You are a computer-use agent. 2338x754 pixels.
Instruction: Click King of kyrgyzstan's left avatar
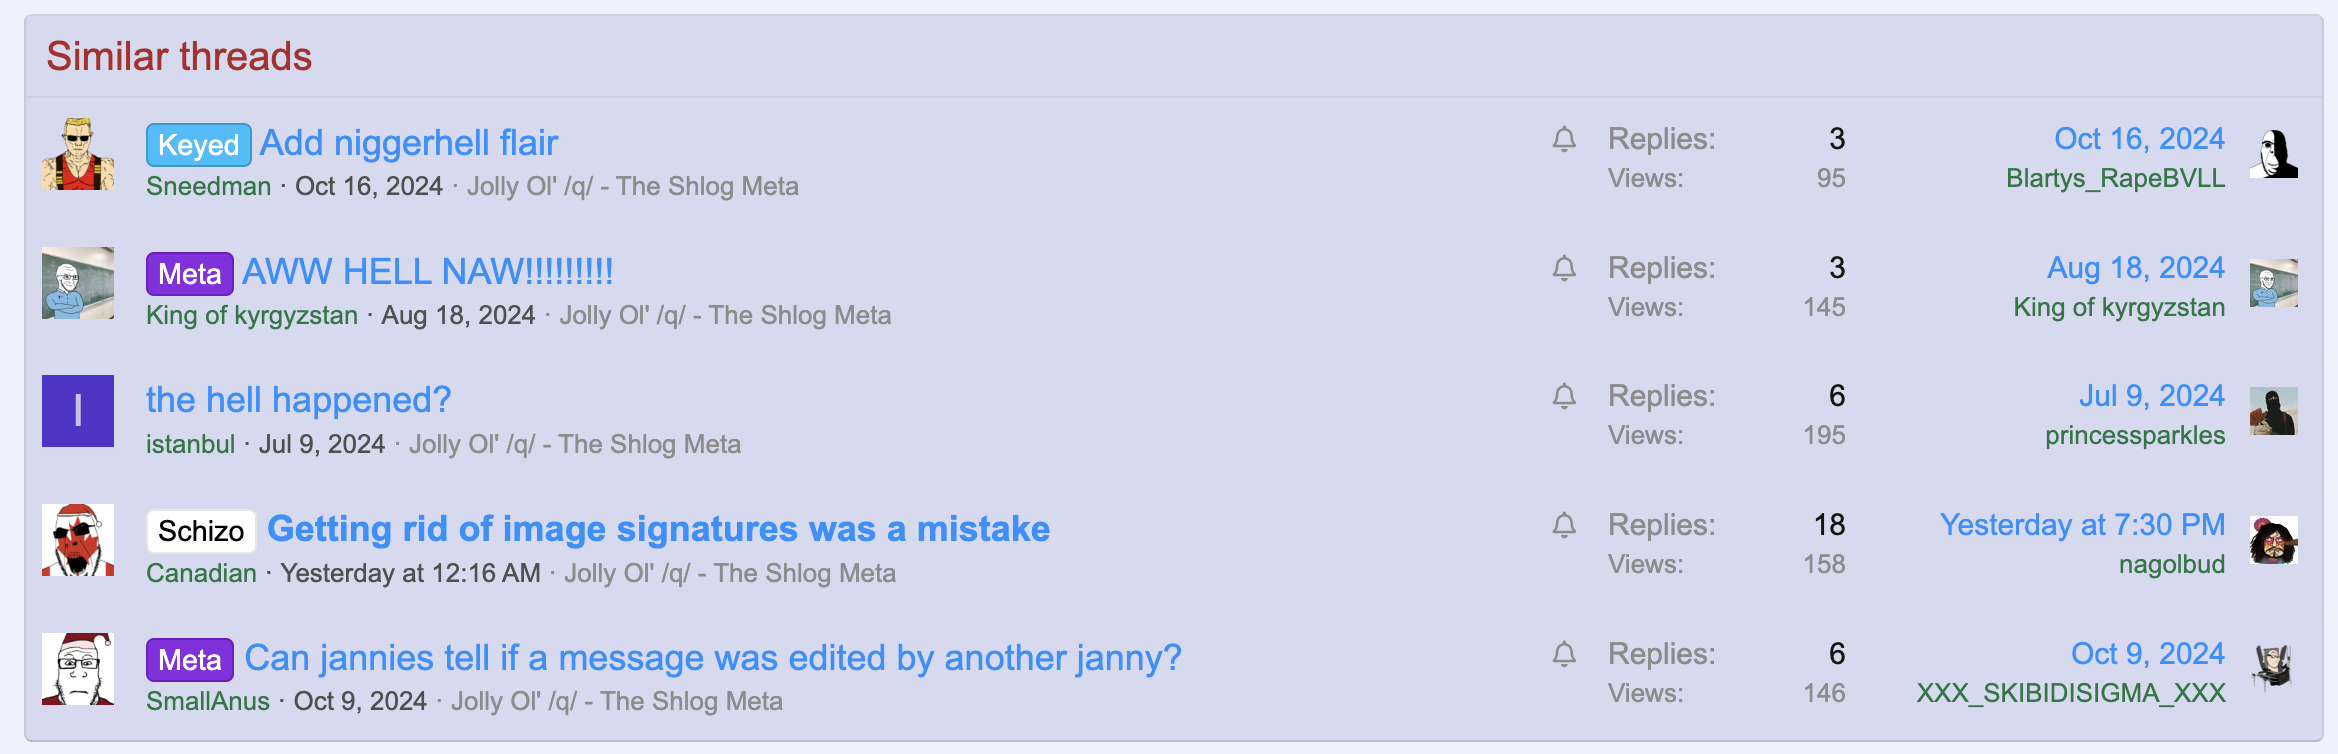point(78,283)
